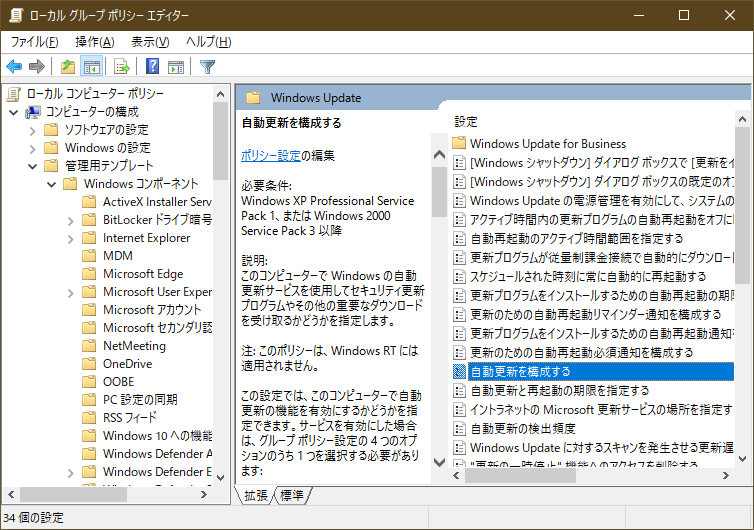
Task: Click the tree pane vertical scrollbar thumb
Action: 220,141
